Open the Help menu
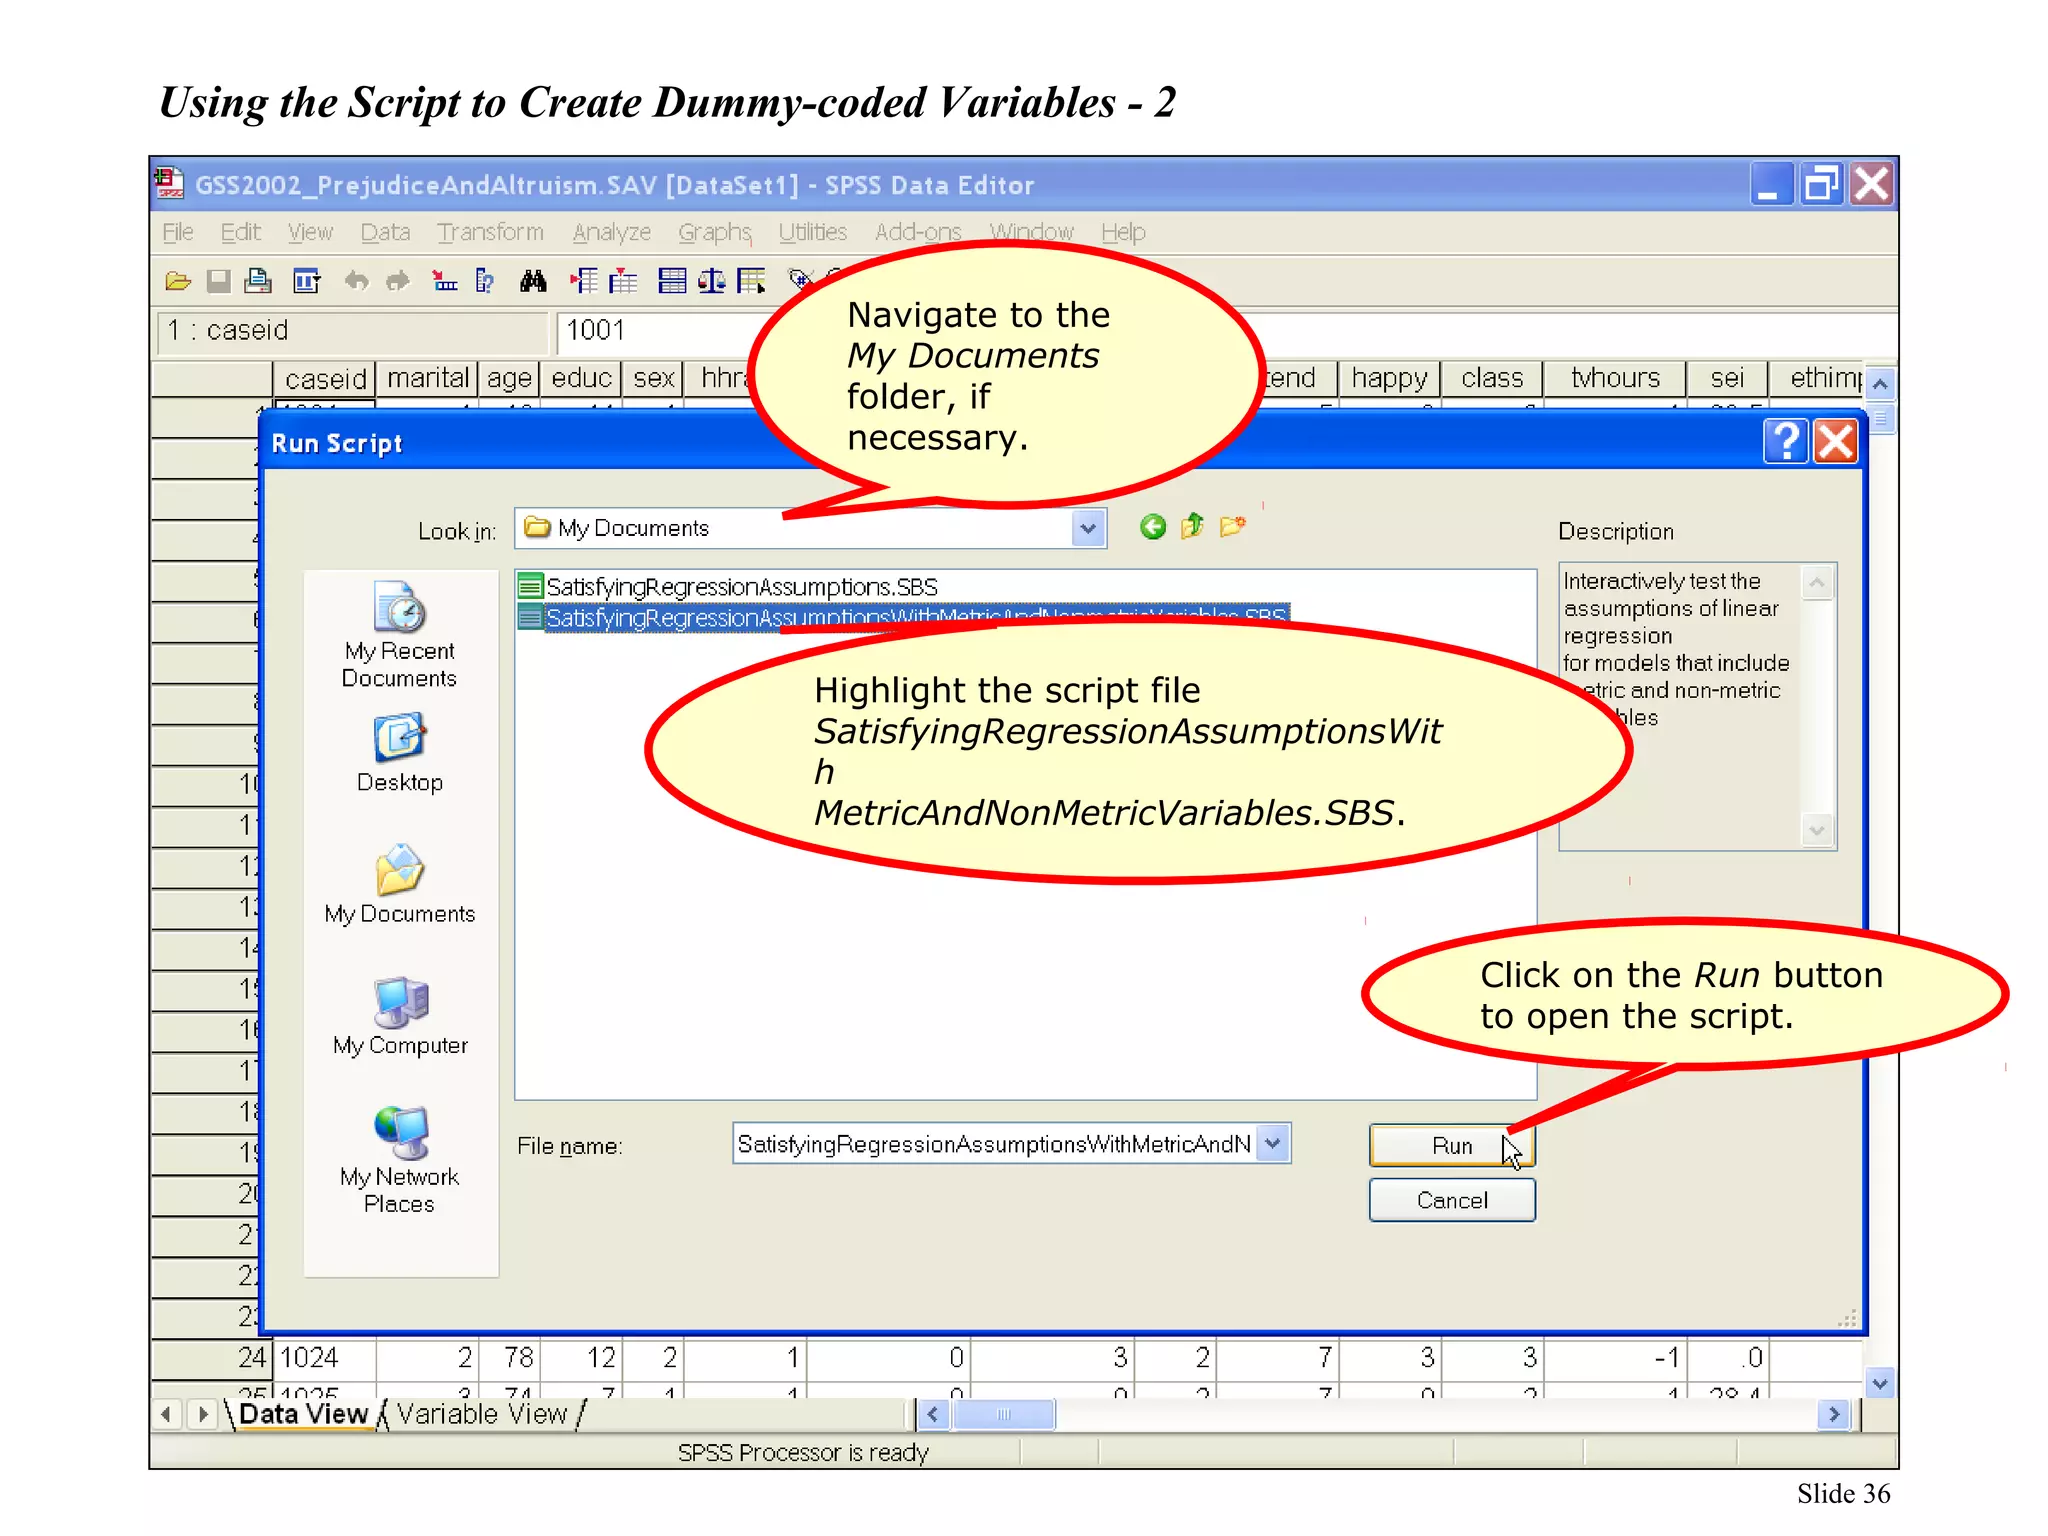2048x1536 pixels. pos(1123,232)
